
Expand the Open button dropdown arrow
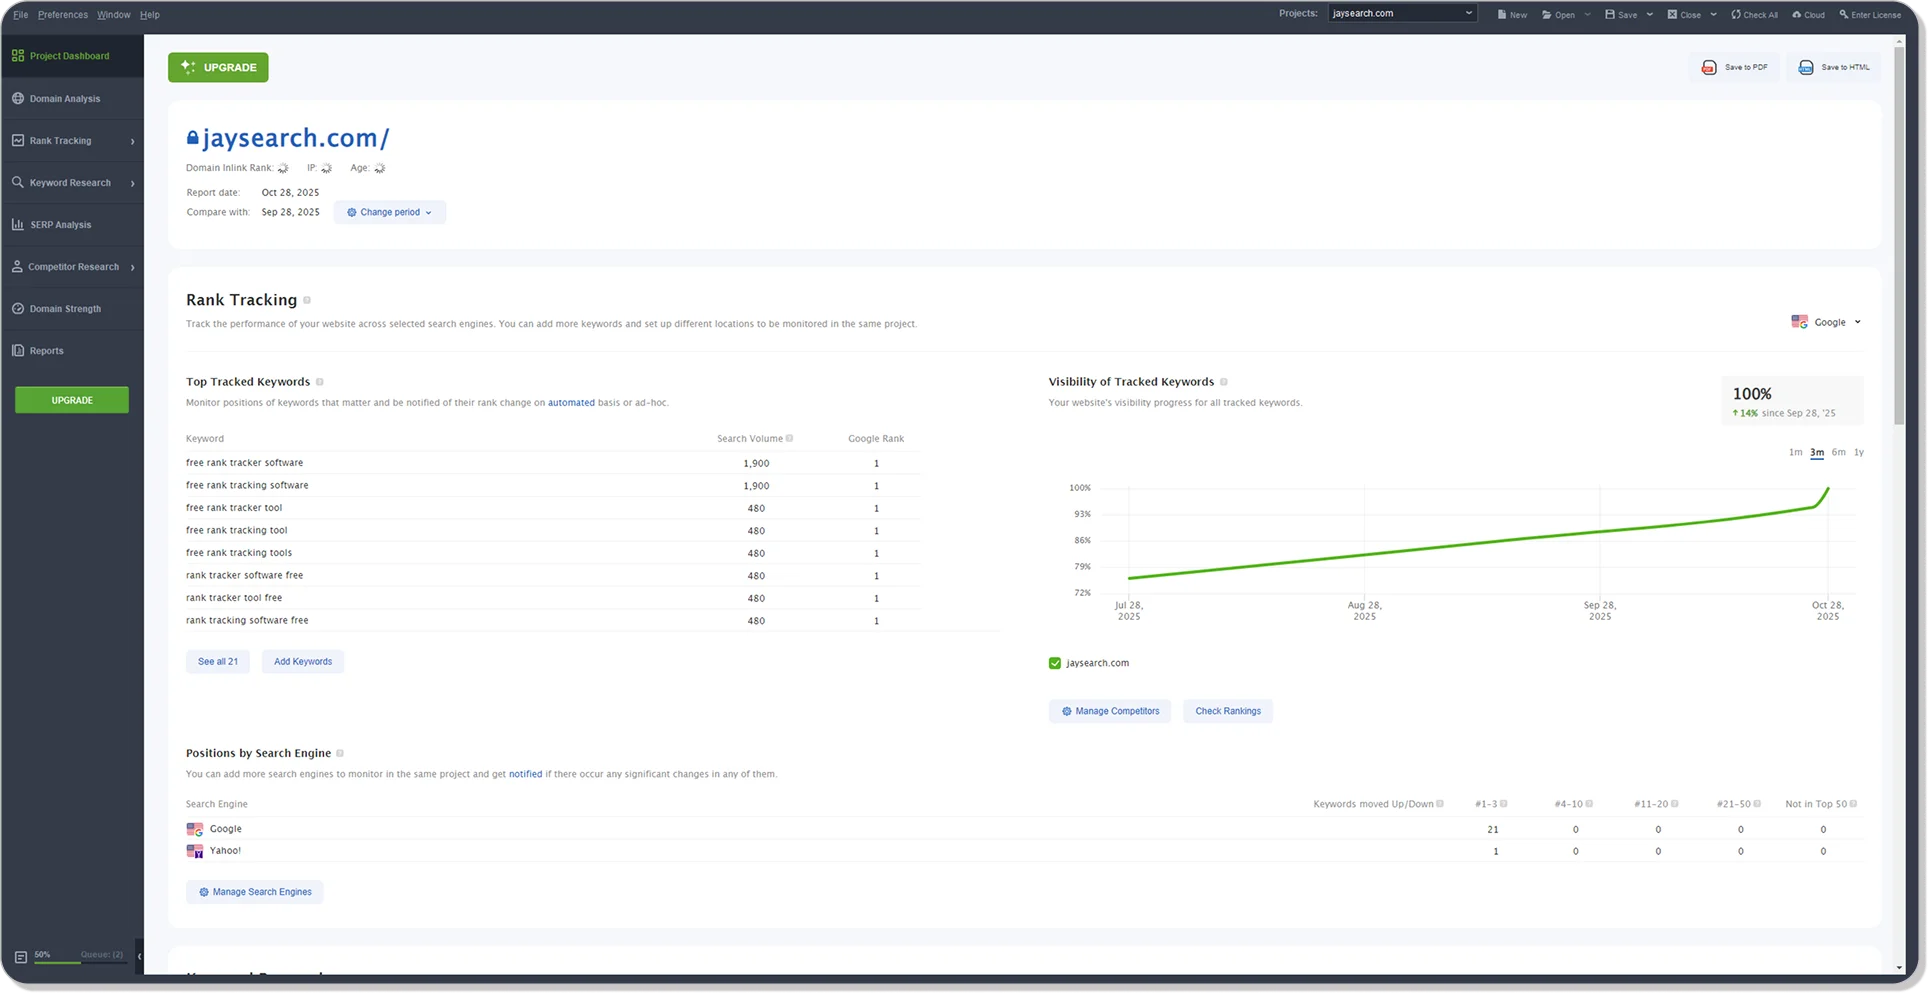(x=1587, y=14)
